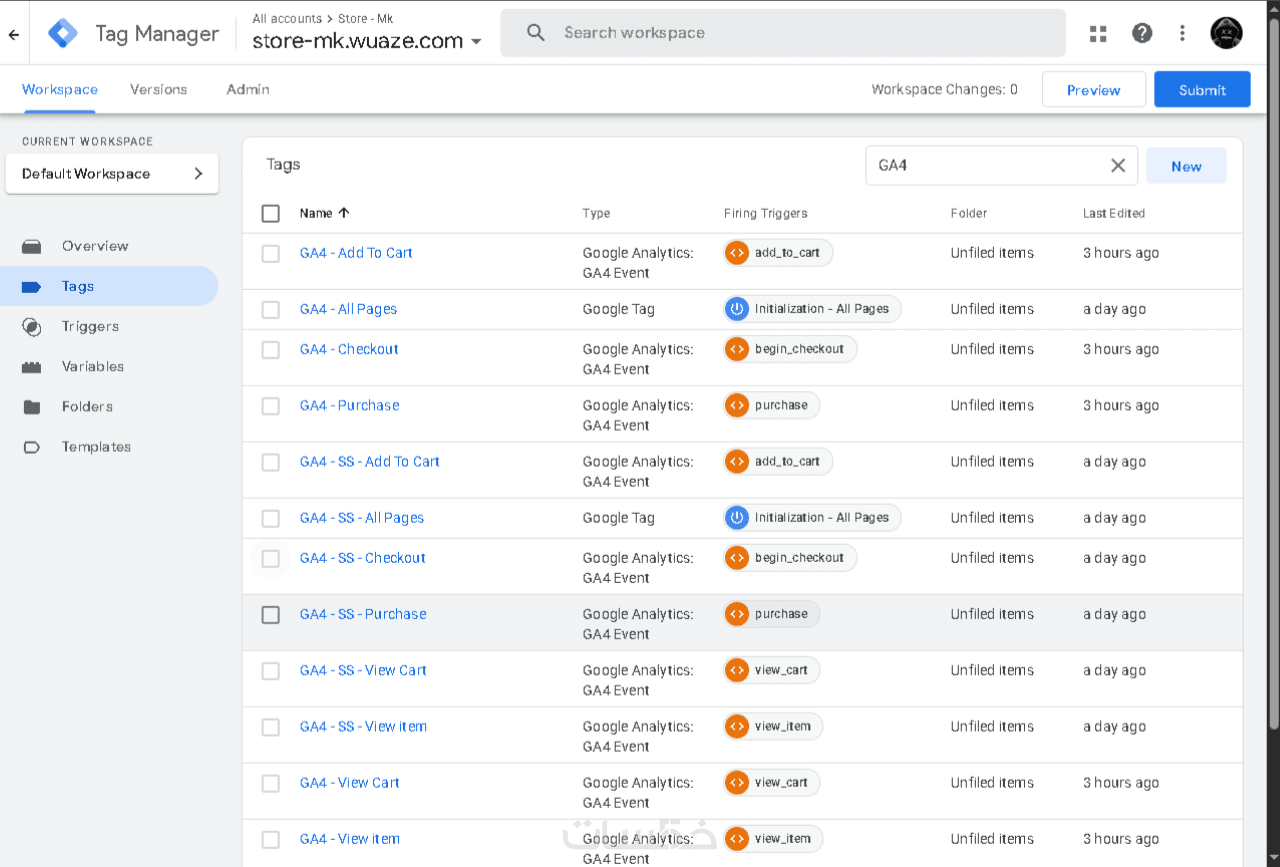Click begin_checkout trigger chip for GA4 - SS - Checkout
The width and height of the screenshot is (1280, 867).
[x=790, y=558]
